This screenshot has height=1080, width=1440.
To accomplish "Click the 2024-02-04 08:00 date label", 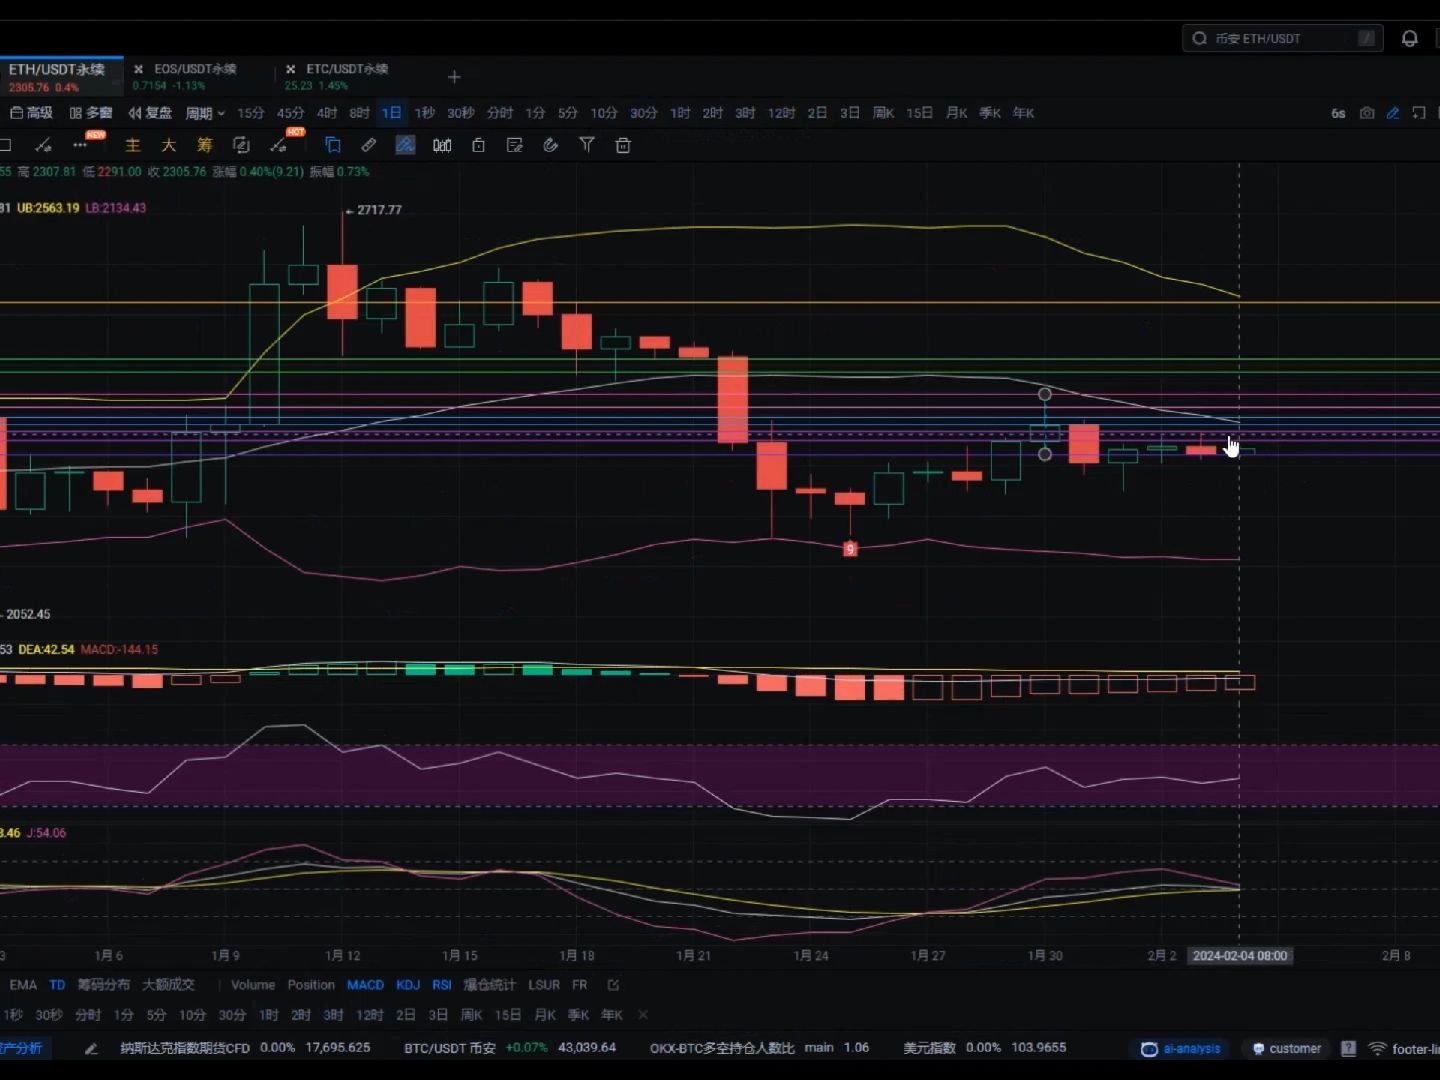I will click(x=1240, y=956).
